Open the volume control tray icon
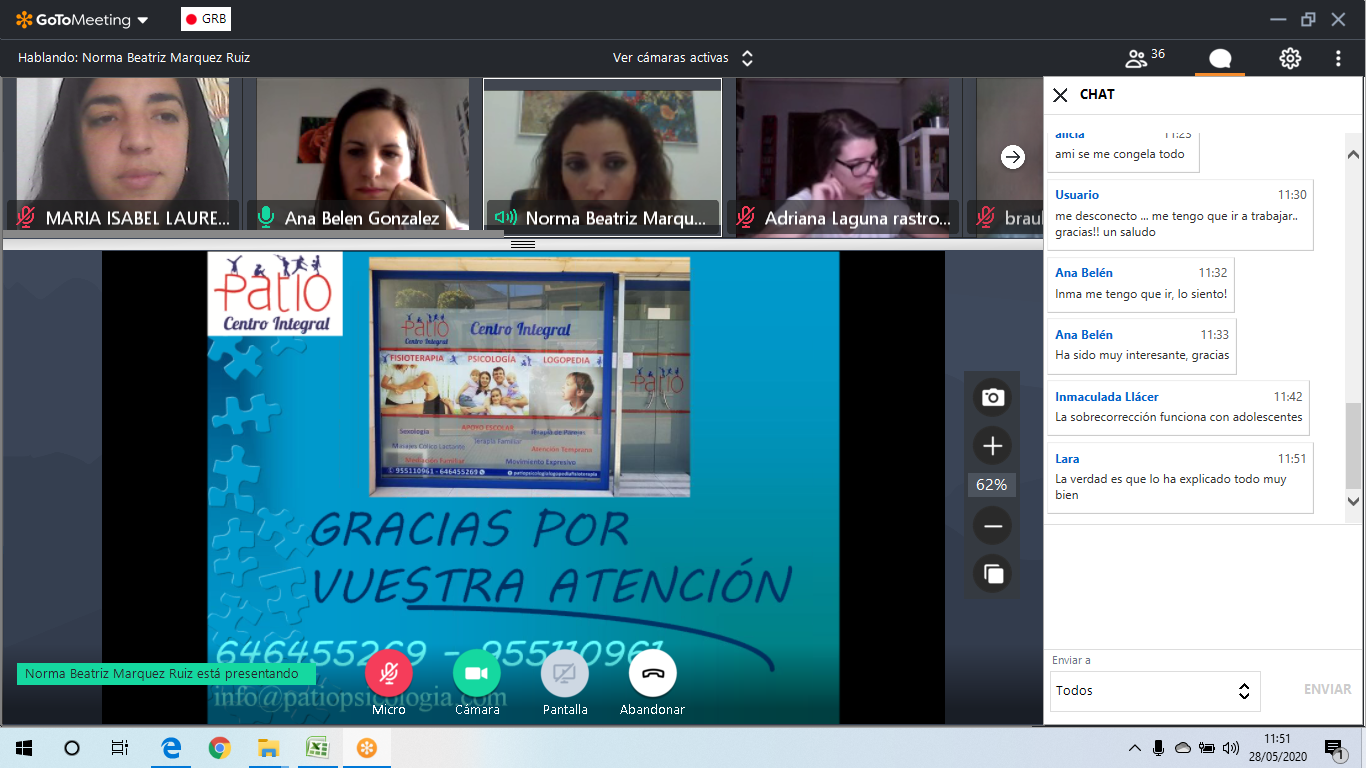The height and width of the screenshot is (768, 1366). pyautogui.click(x=1231, y=748)
